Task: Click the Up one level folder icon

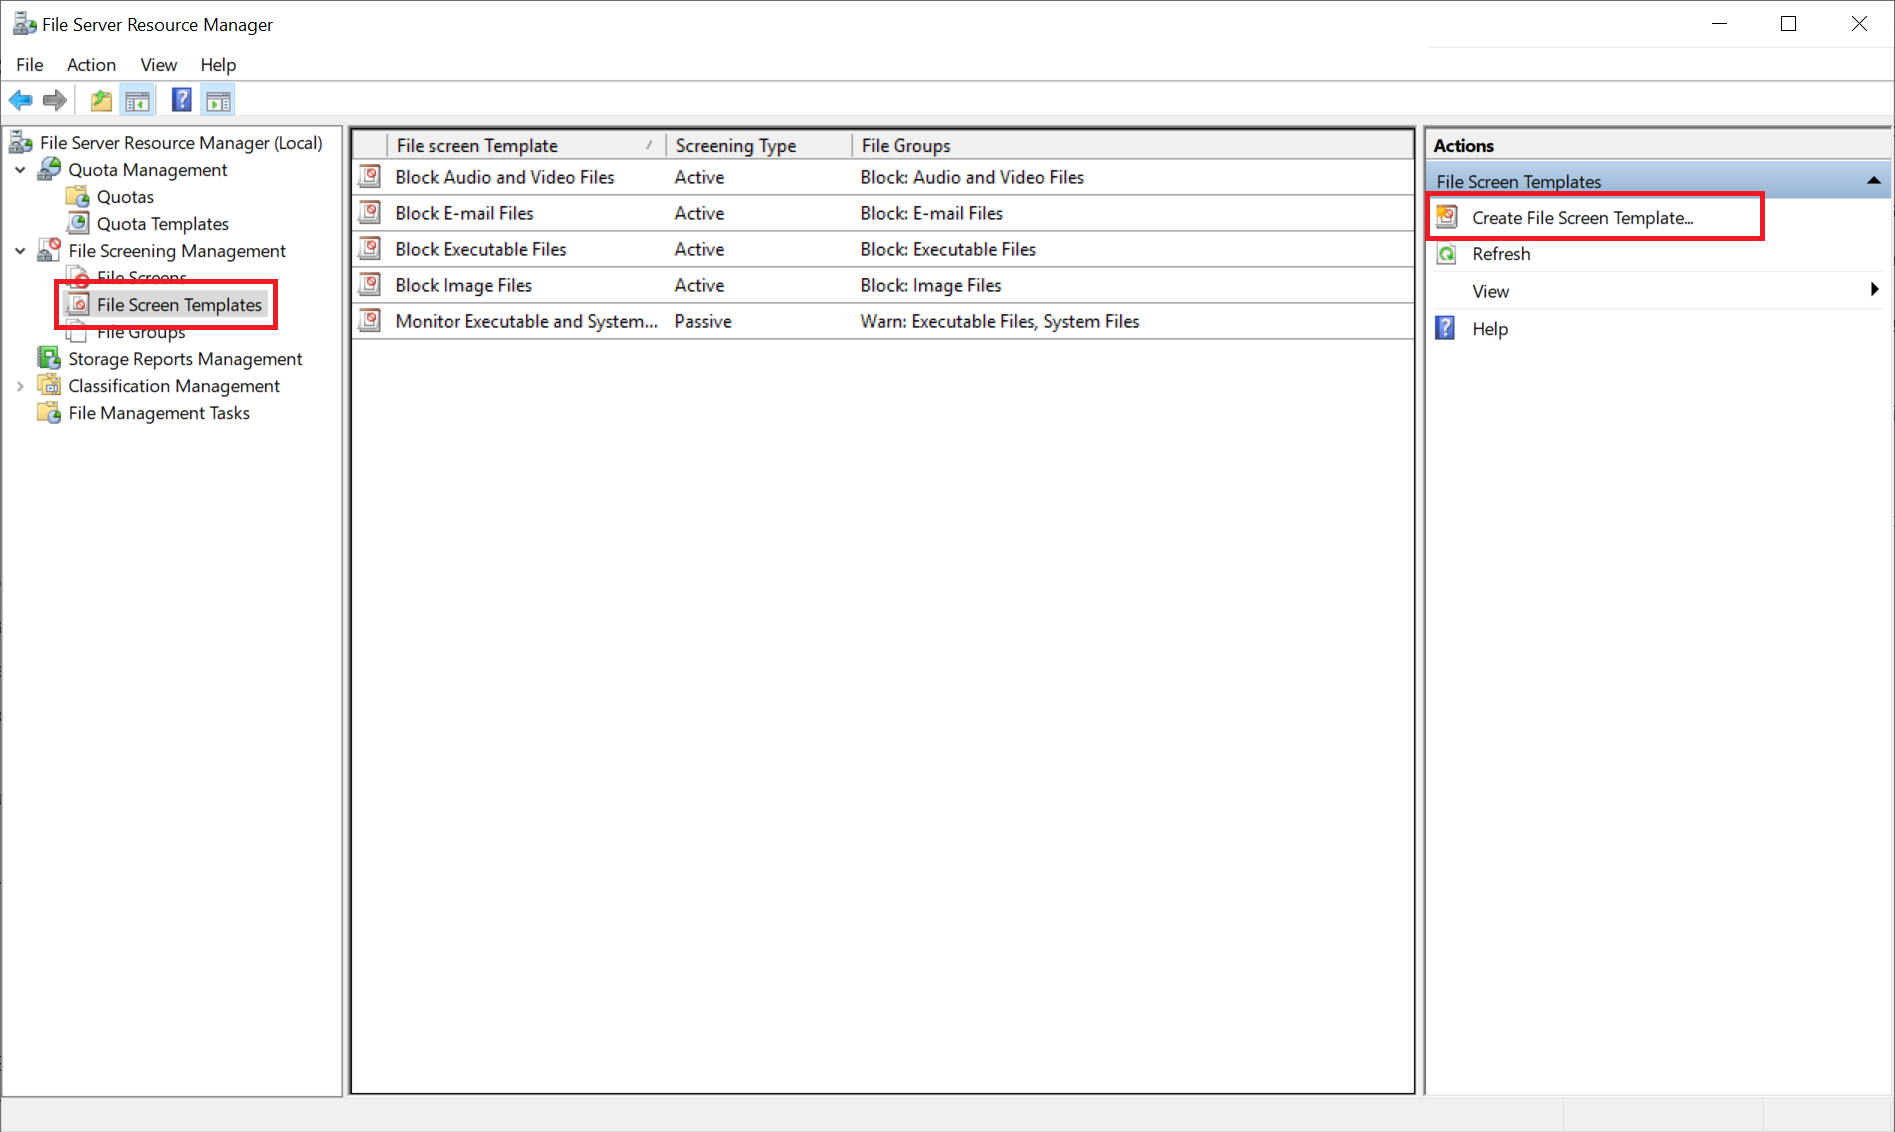Action: [x=101, y=100]
